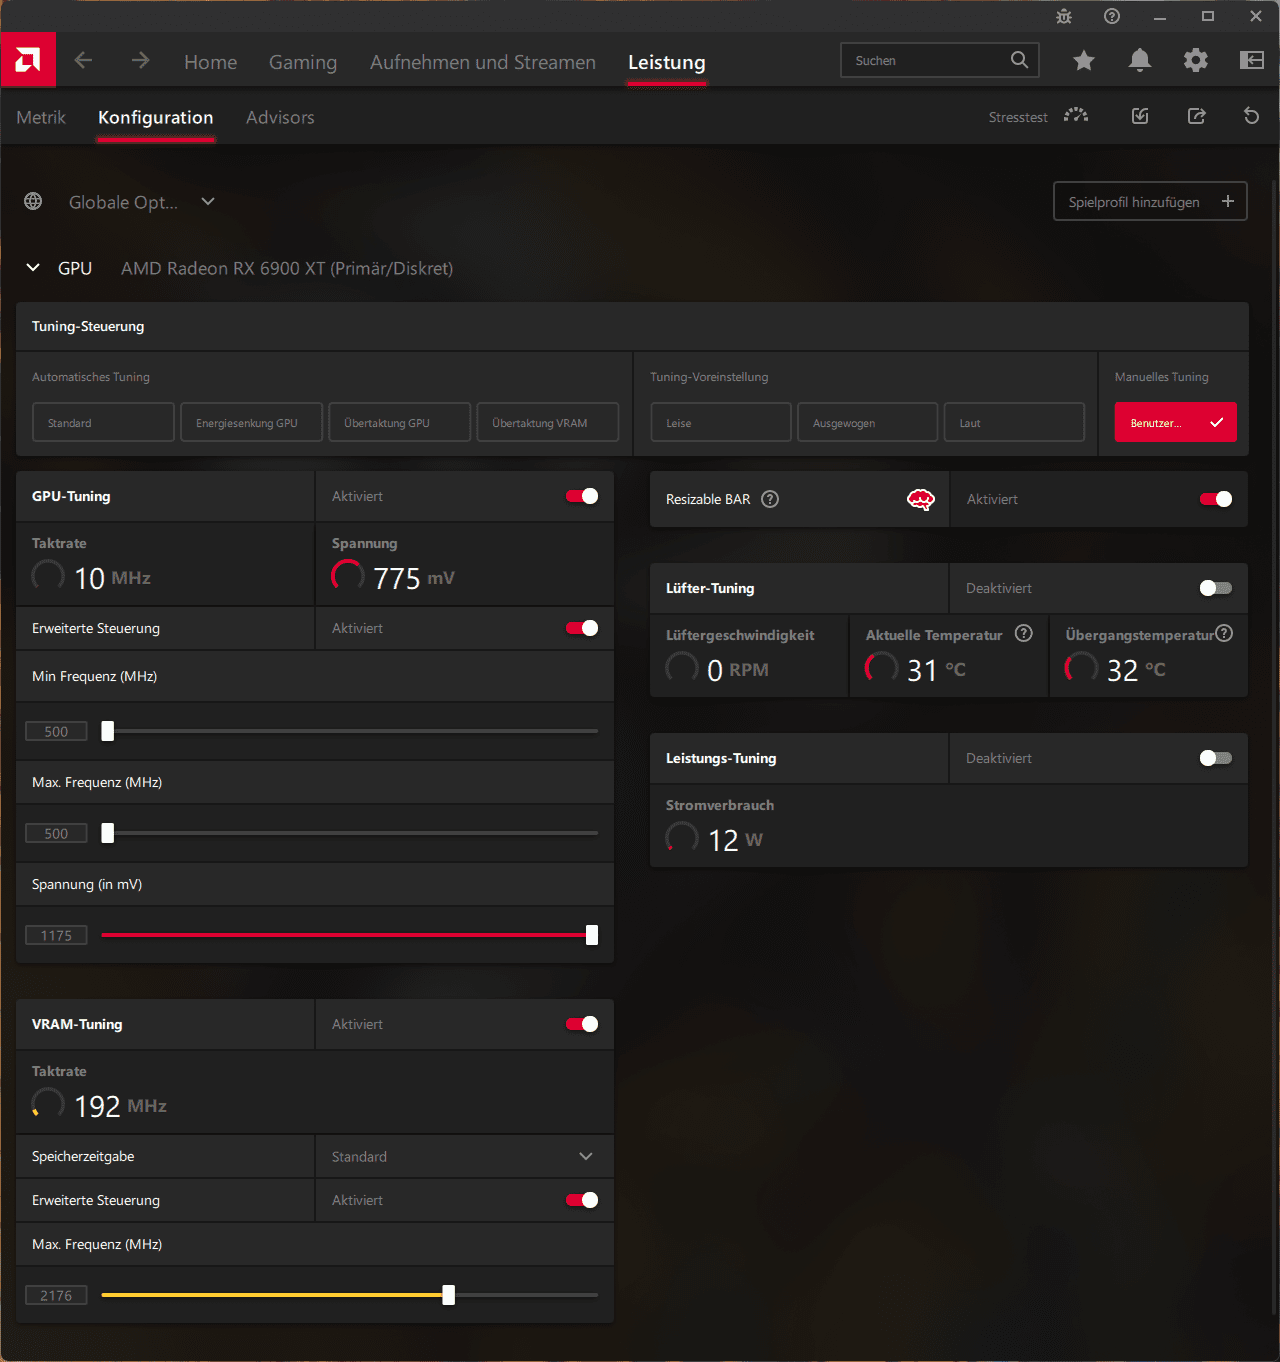Click the Resizable BAR help icon
The width and height of the screenshot is (1280, 1362).
[770, 499]
